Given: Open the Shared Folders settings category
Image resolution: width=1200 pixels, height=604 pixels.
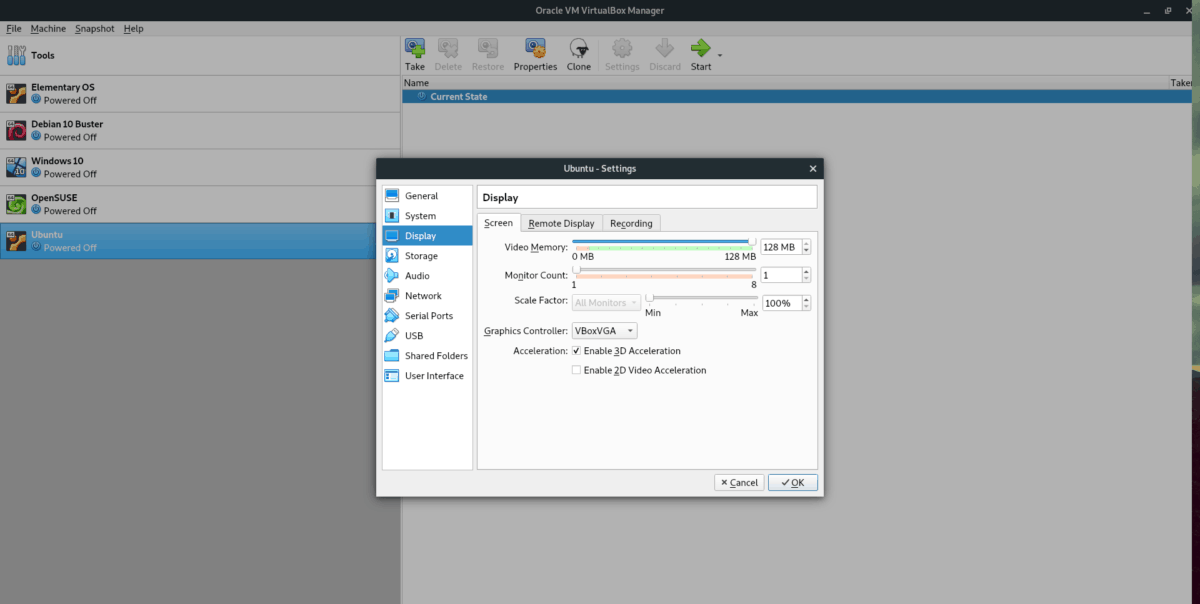Looking at the screenshot, I should pyautogui.click(x=435, y=356).
